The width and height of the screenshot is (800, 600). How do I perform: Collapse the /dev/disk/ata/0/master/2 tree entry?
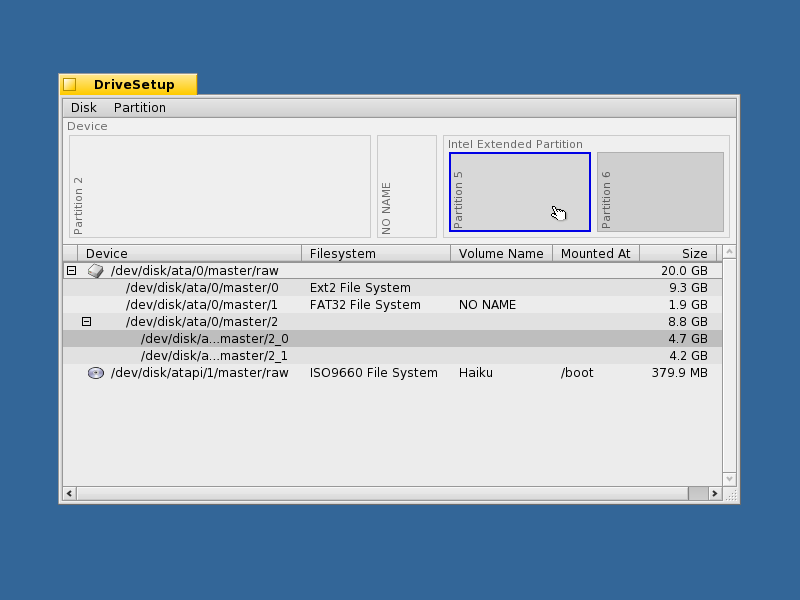tap(86, 321)
